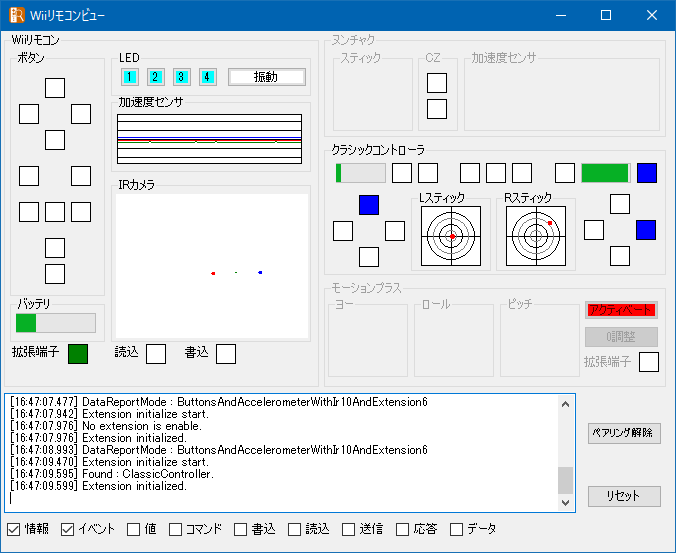Screen dimensions: 676x553
Task: Click the log scrollbar thumb
Action: click(565, 480)
